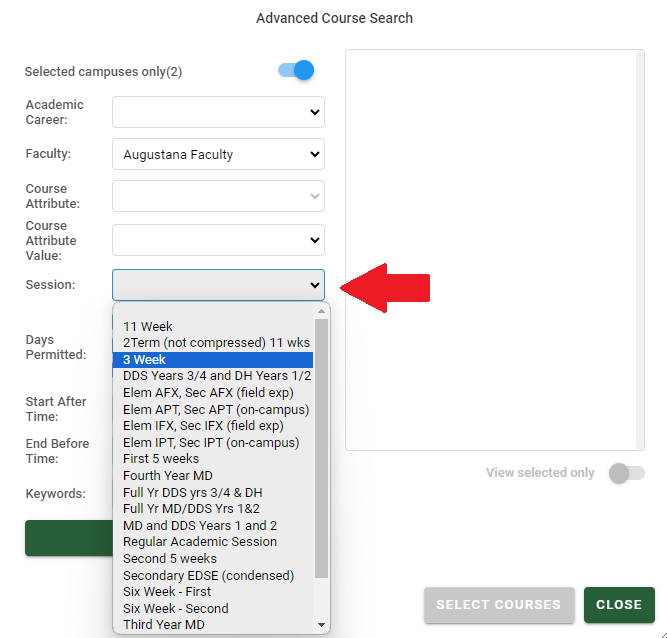Expand the Course Attribute Value dropdown

pos(218,240)
